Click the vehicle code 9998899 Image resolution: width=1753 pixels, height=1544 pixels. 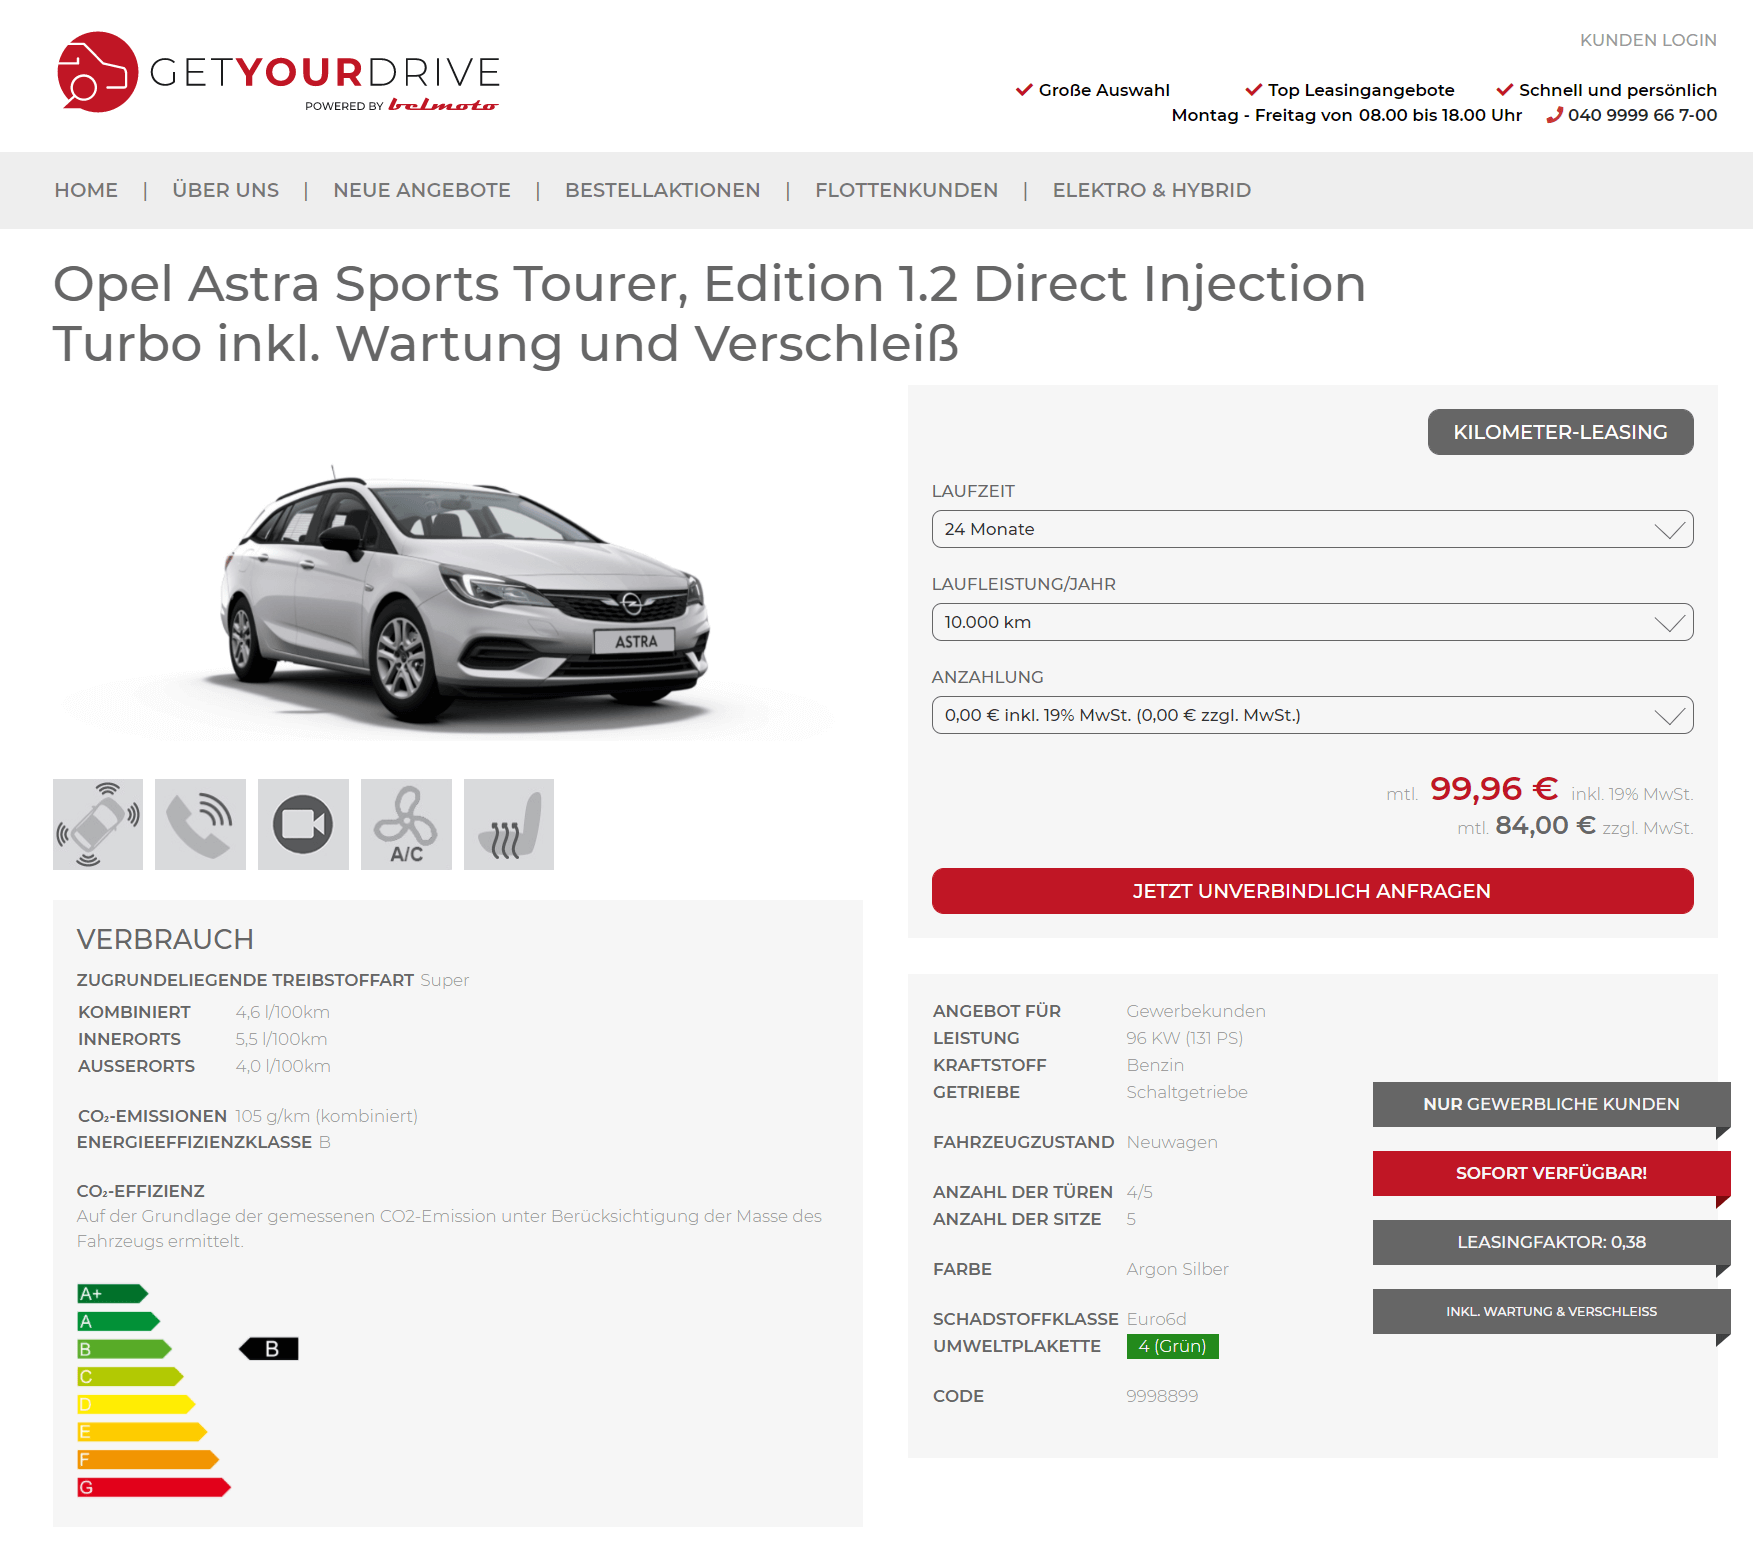[1162, 1396]
